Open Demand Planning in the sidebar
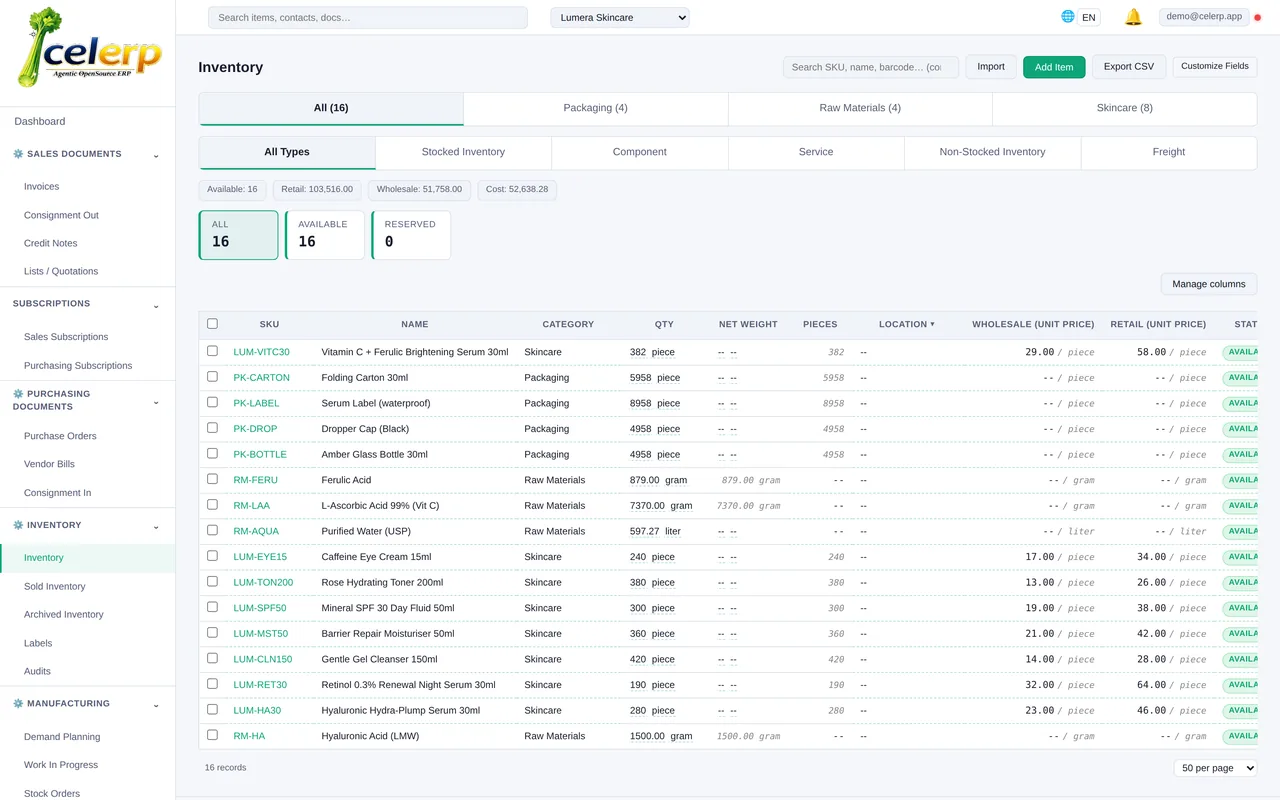 pyautogui.click(x=62, y=737)
